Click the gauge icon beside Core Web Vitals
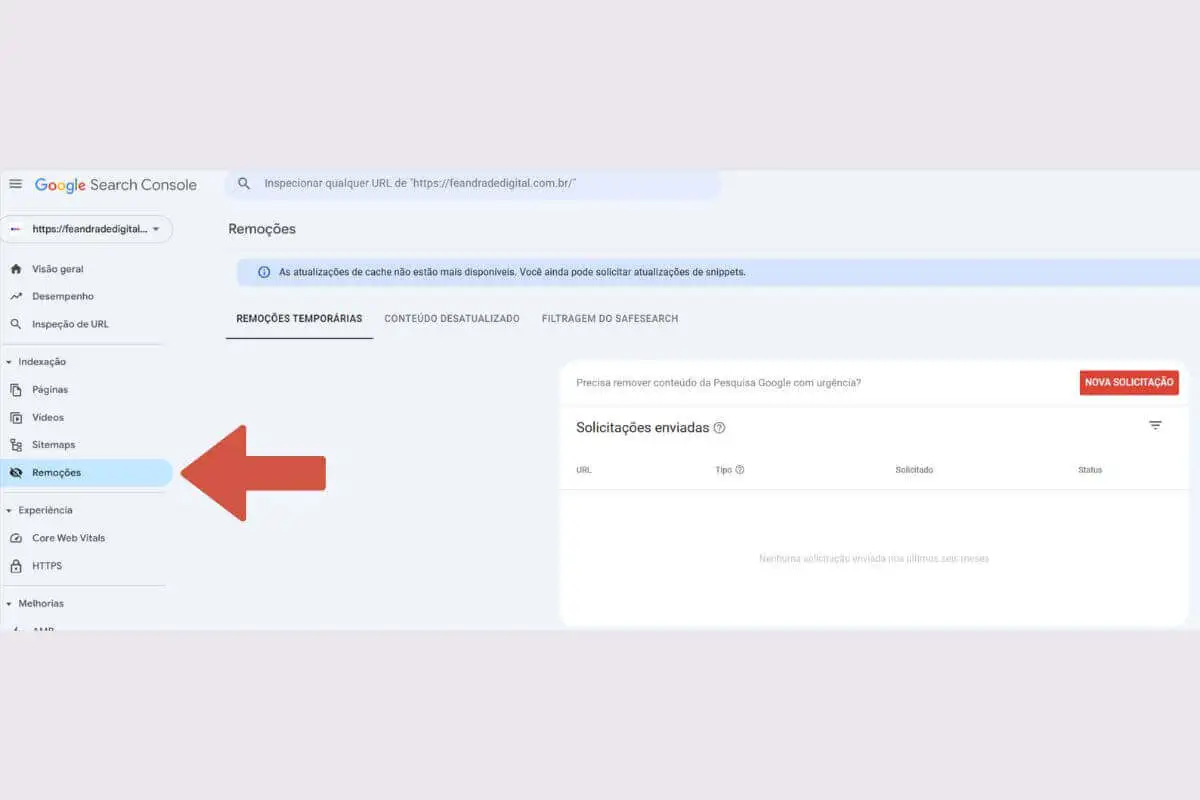 pyautogui.click(x=15, y=538)
